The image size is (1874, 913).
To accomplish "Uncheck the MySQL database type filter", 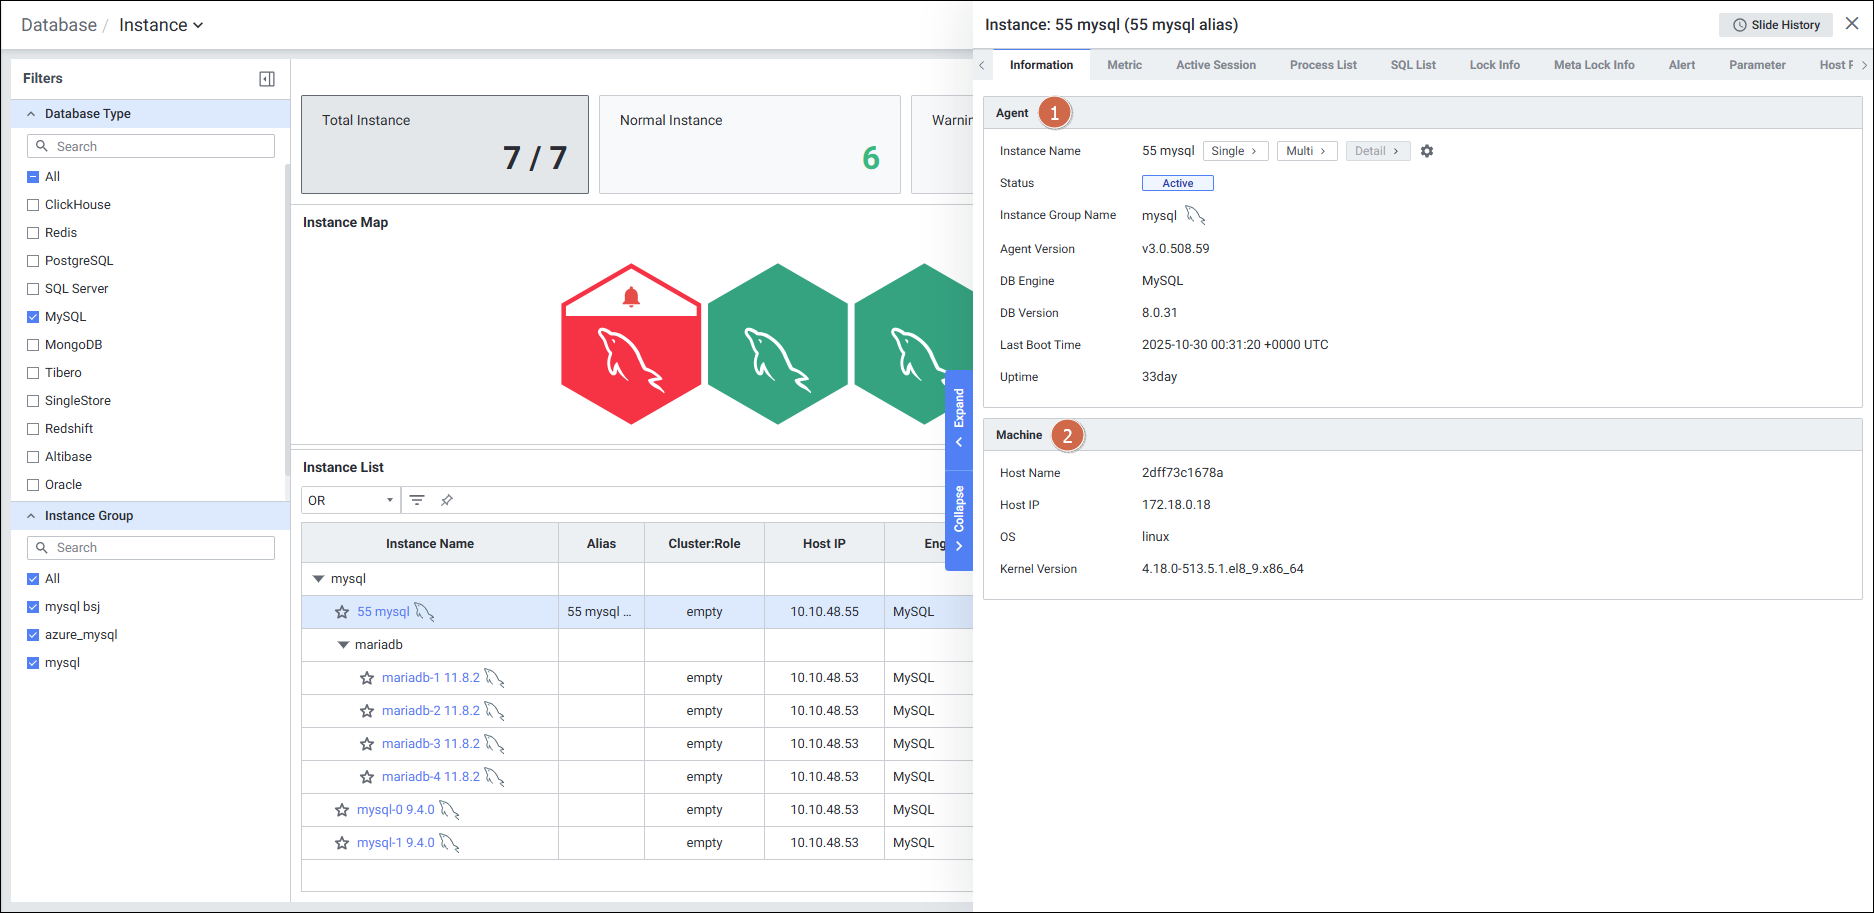I will [x=33, y=317].
